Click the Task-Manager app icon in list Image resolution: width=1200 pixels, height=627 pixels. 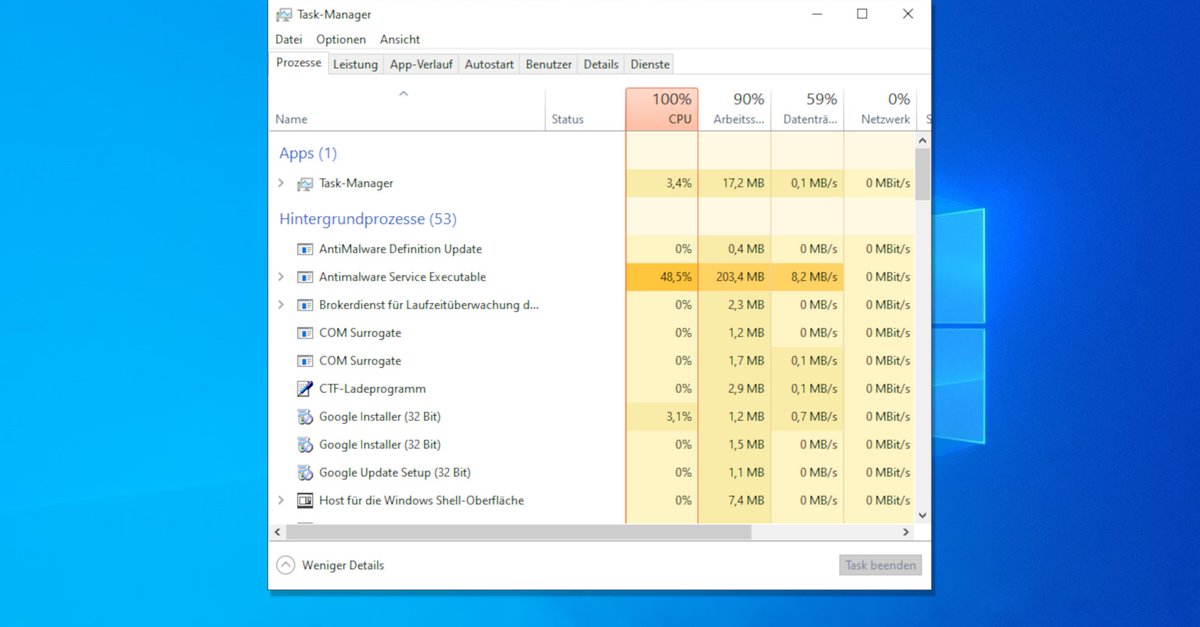pos(305,184)
